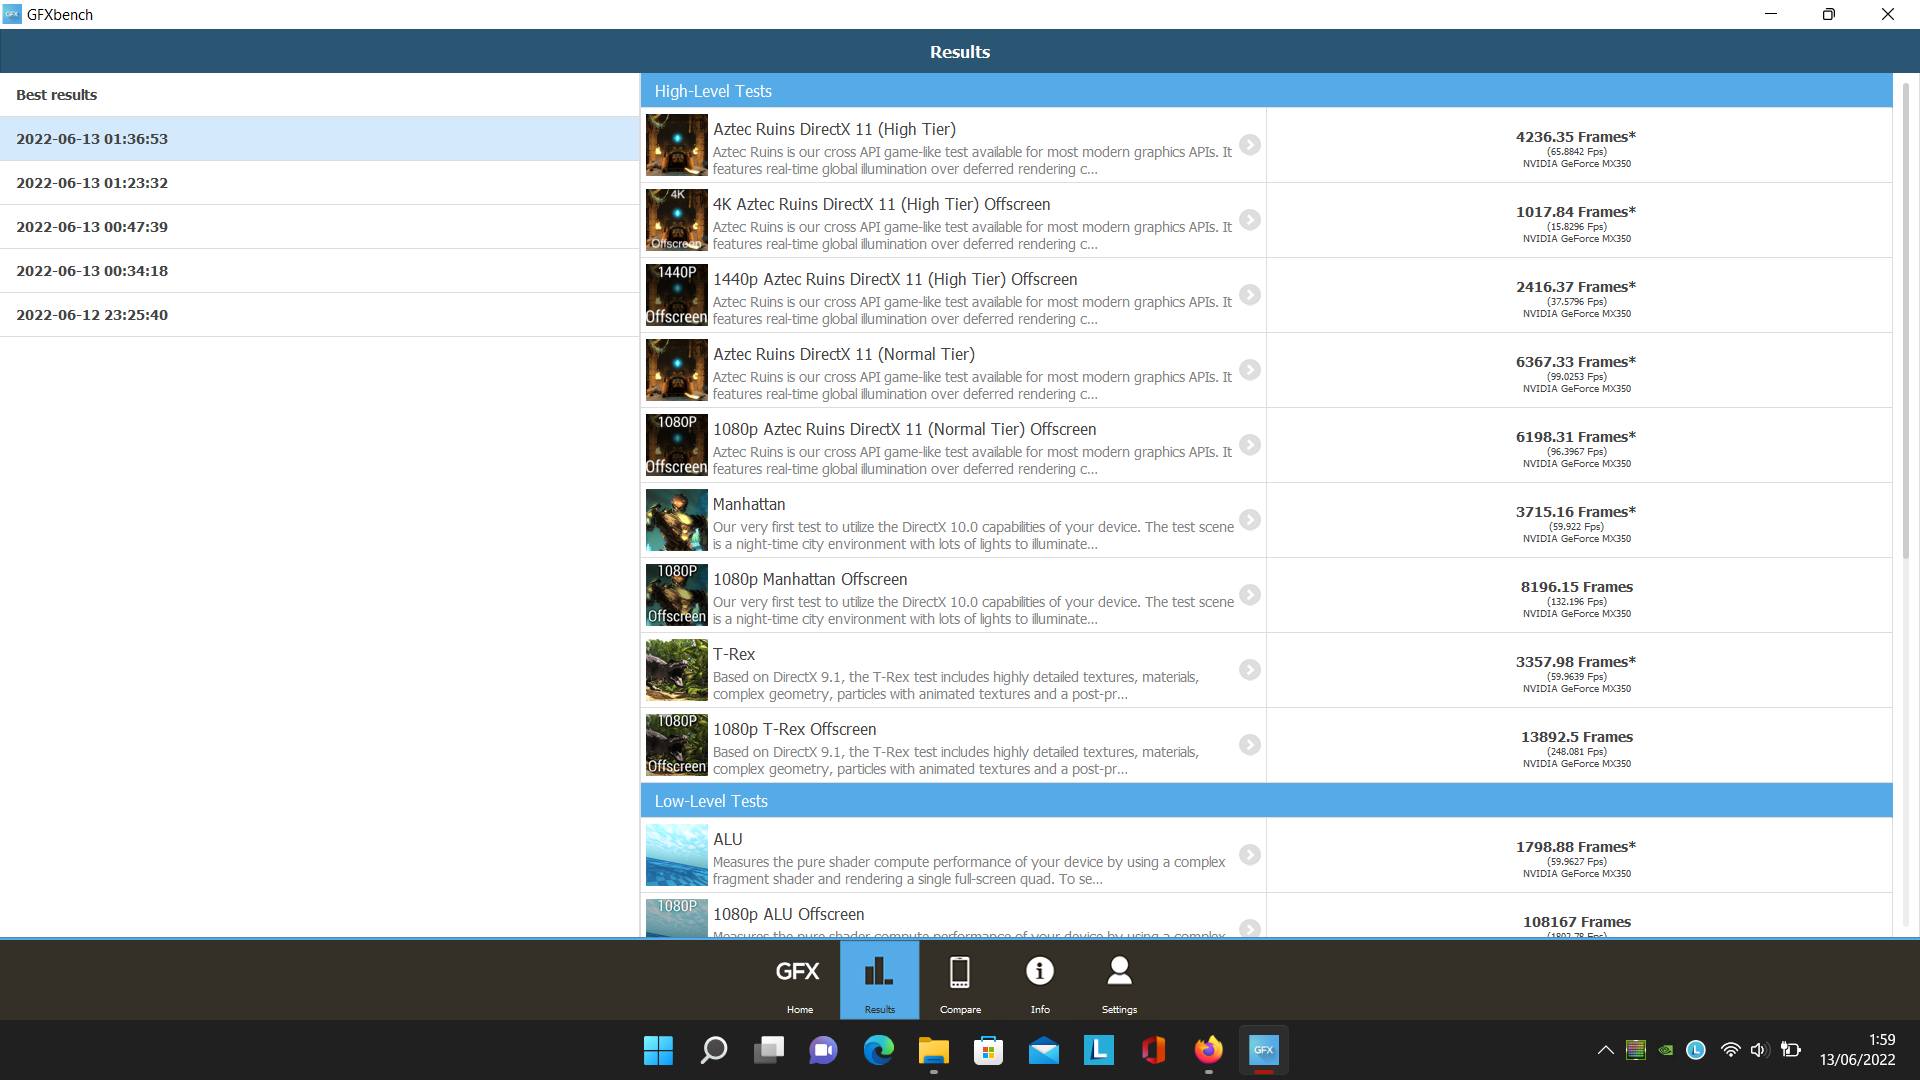Viewport: 1920px width, 1080px height.
Task: Click the 1080p ALU Offscreen title
Action: (x=788, y=915)
